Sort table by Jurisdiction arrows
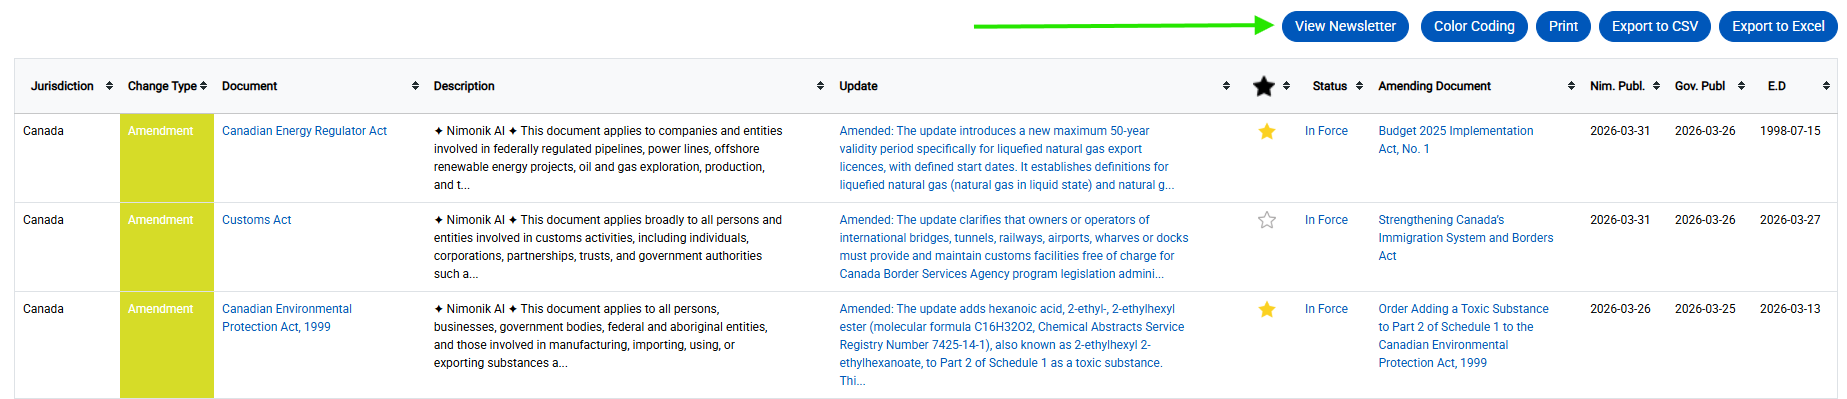 tap(109, 86)
